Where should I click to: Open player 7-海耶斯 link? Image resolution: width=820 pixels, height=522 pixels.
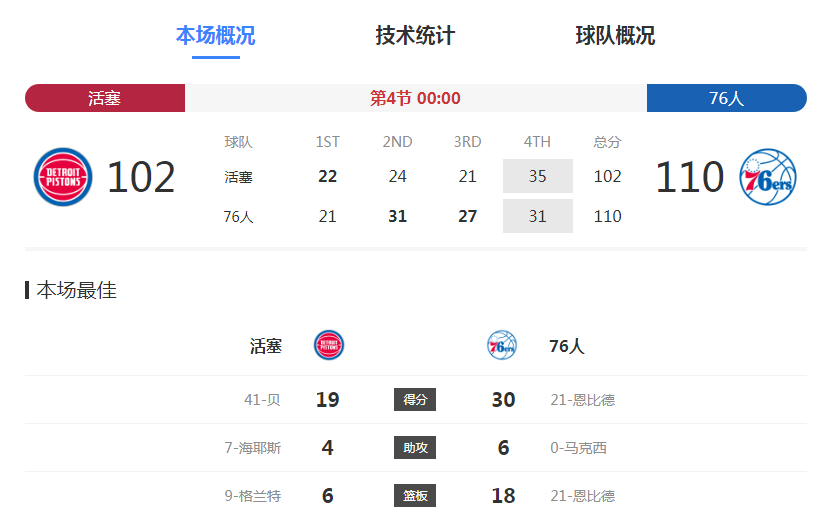tap(253, 448)
